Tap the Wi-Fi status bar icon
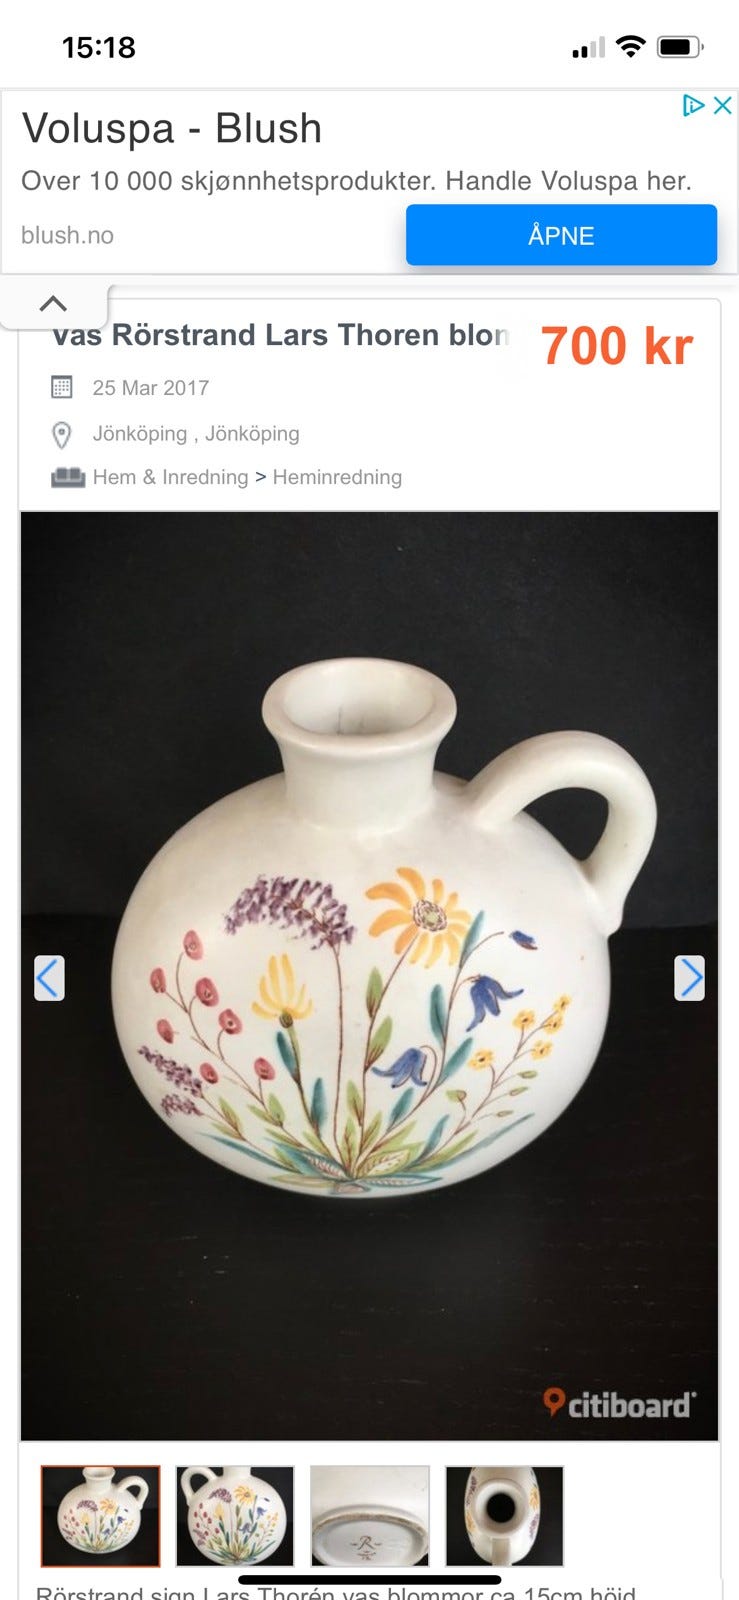The image size is (739, 1600). (631, 46)
